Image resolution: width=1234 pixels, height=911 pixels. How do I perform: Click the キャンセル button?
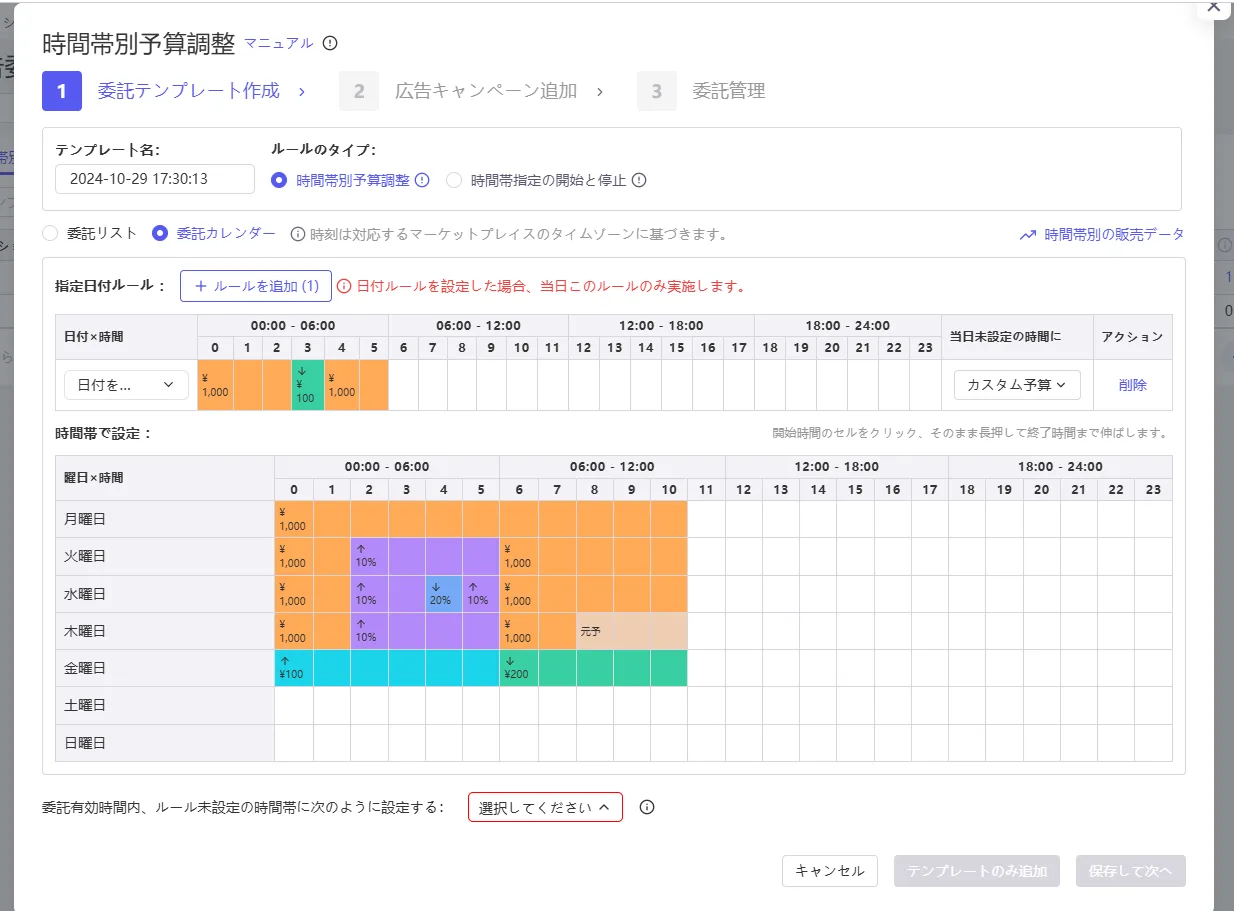(x=830, y=871)
